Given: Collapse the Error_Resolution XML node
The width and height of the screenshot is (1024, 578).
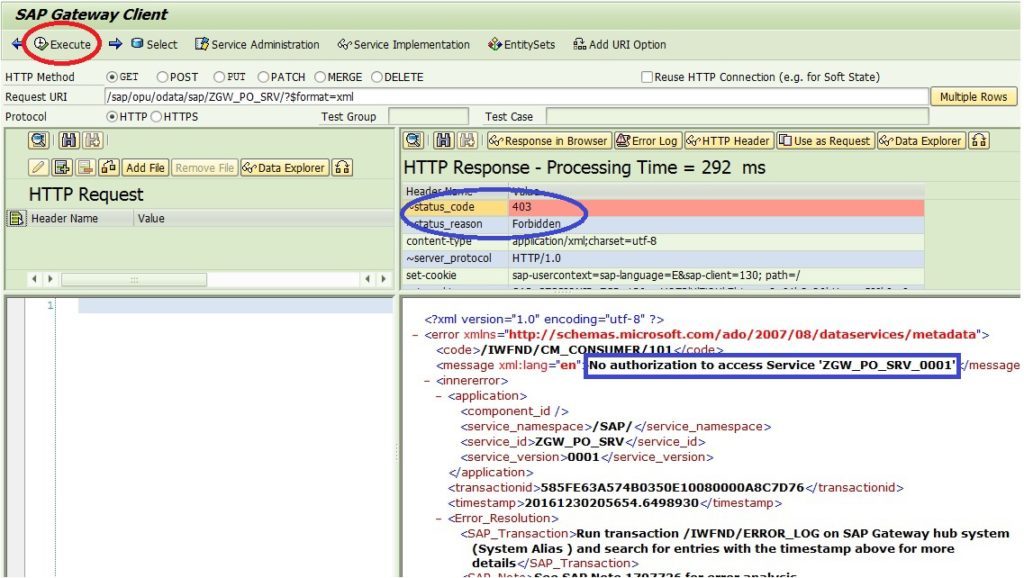Looking at the screenshot, I should pos(439,519).
